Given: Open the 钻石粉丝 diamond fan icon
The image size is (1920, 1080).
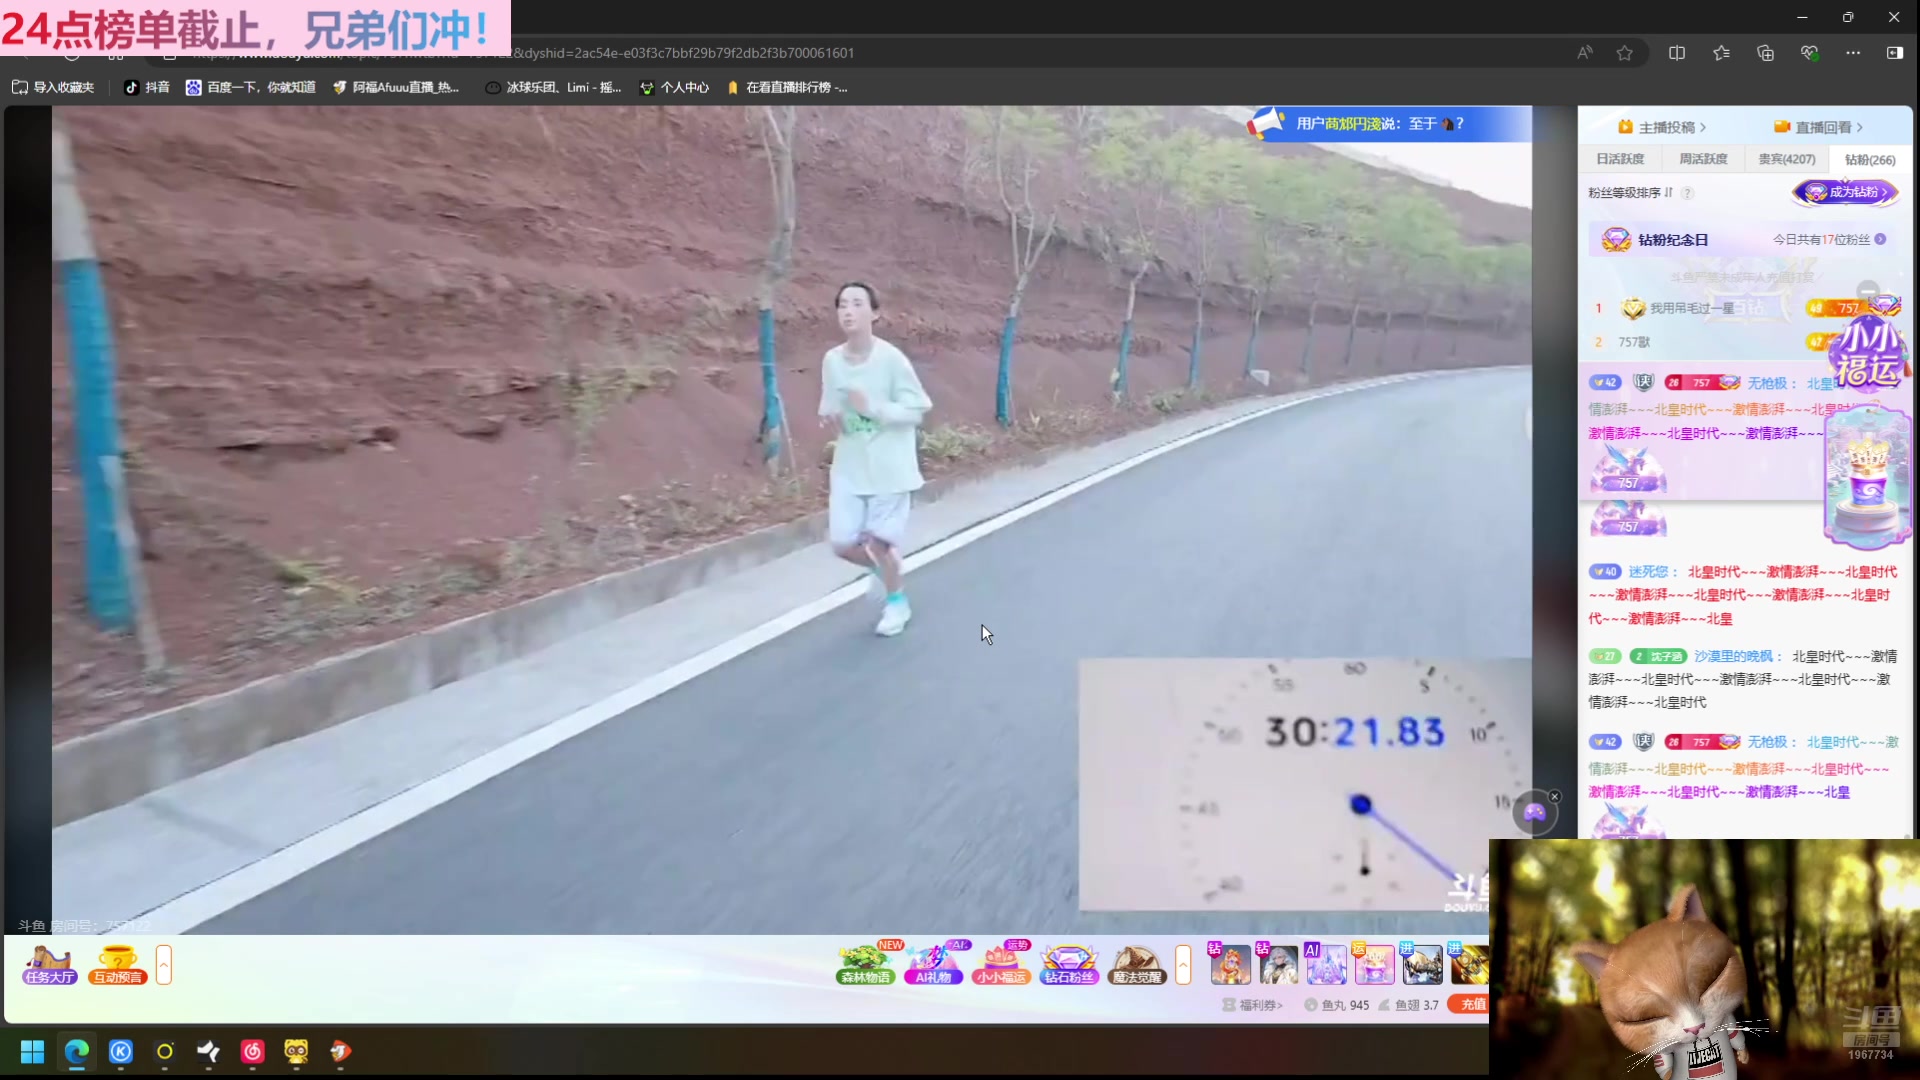Looking at the screenshot, I should pyautogui.click(x=1069, y=965).
